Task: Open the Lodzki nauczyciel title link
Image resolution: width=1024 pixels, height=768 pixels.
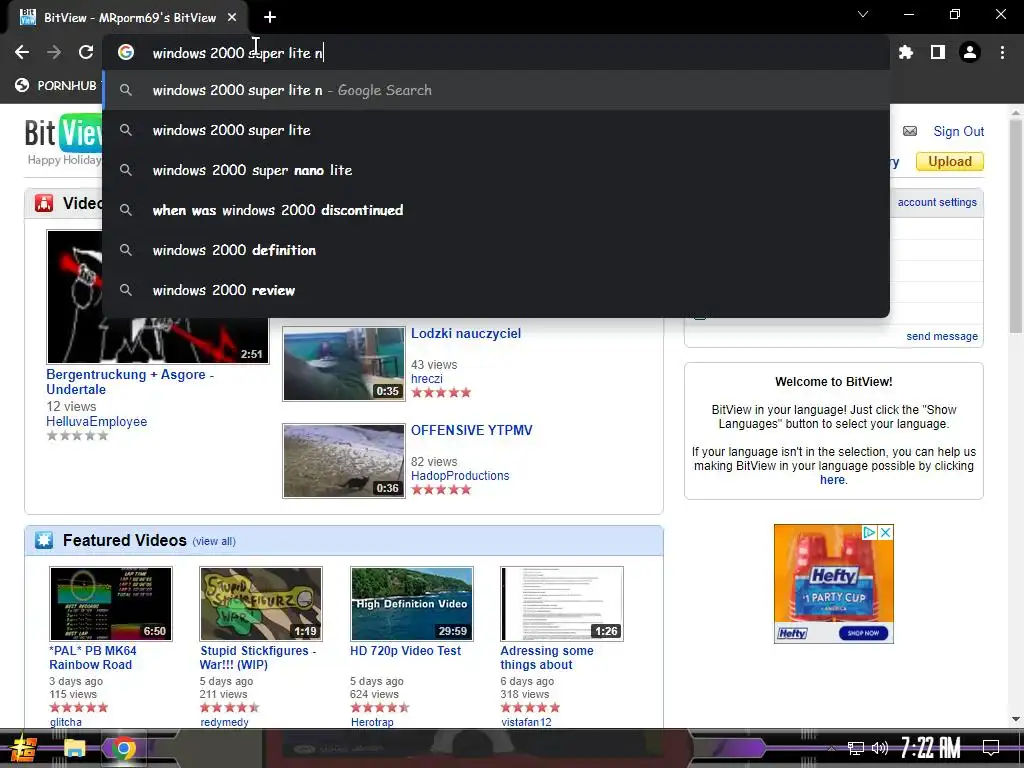Action: (466, 334)
